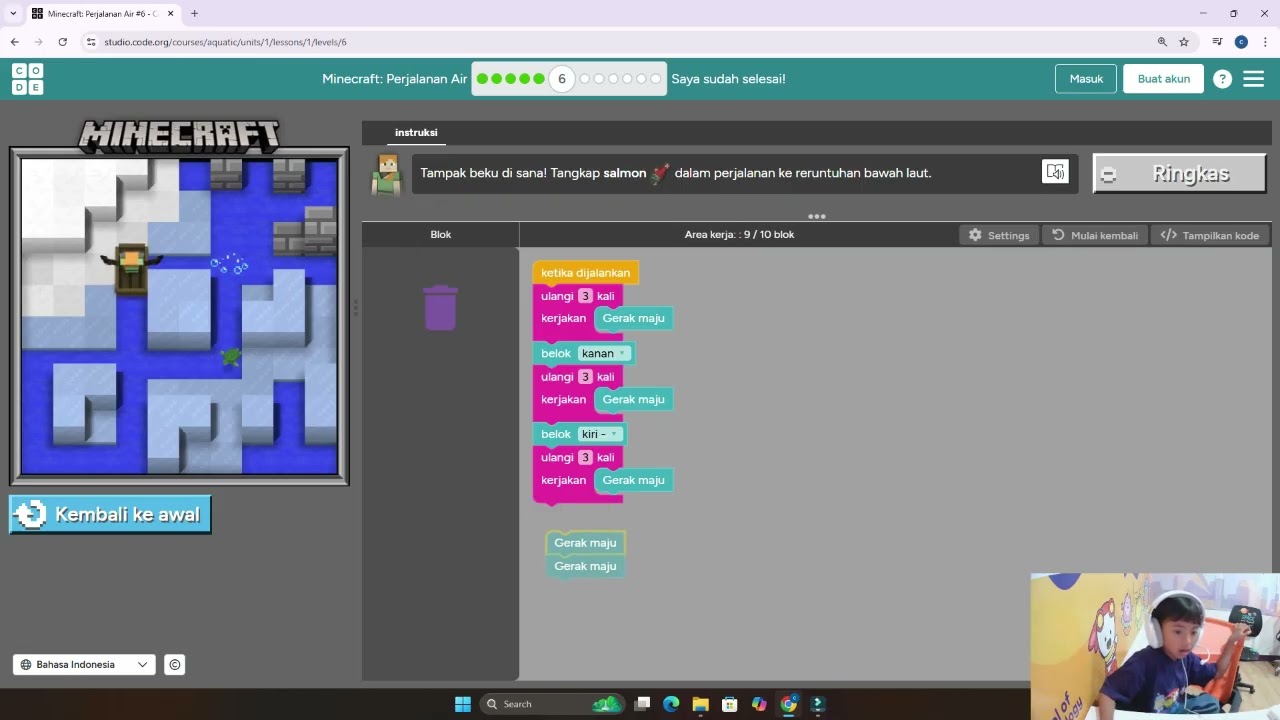Click the Ringkas collapse button
1280x720 pixels.
1180,174
